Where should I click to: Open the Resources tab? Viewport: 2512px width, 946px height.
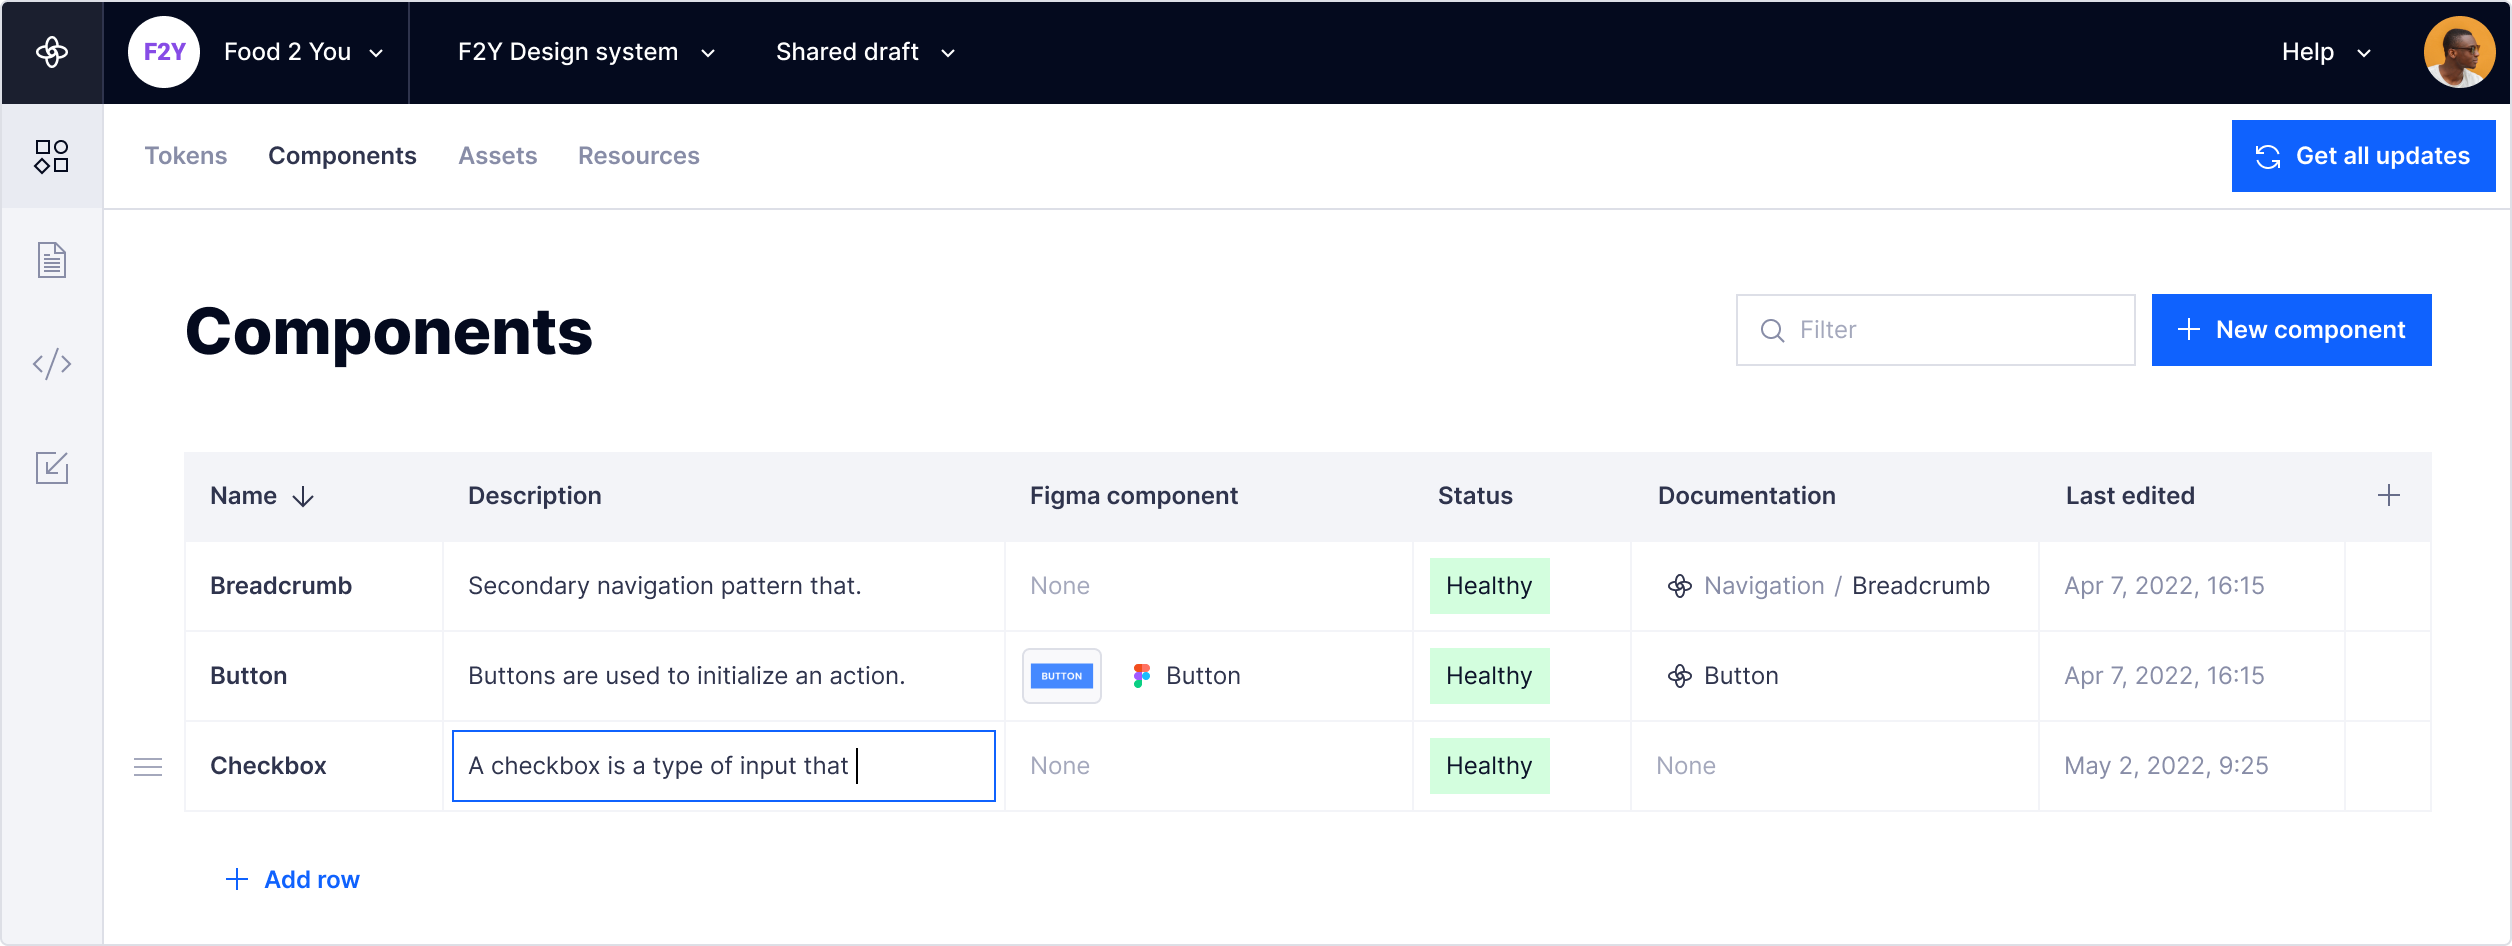(x=639, y=156)
